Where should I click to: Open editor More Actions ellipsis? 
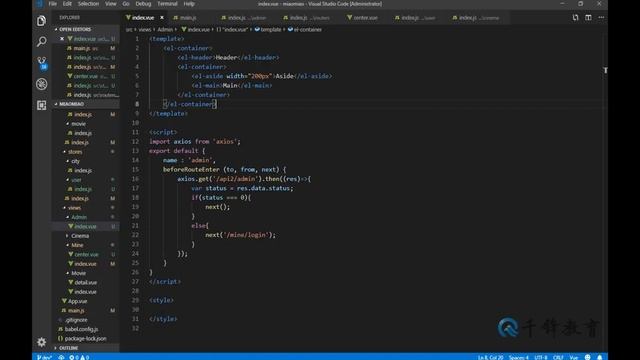coord(601,18)
